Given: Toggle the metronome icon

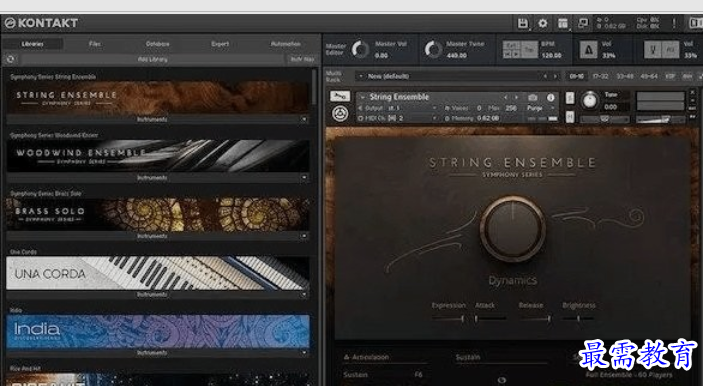Looking at the screenshot, I should coord(589,50).
